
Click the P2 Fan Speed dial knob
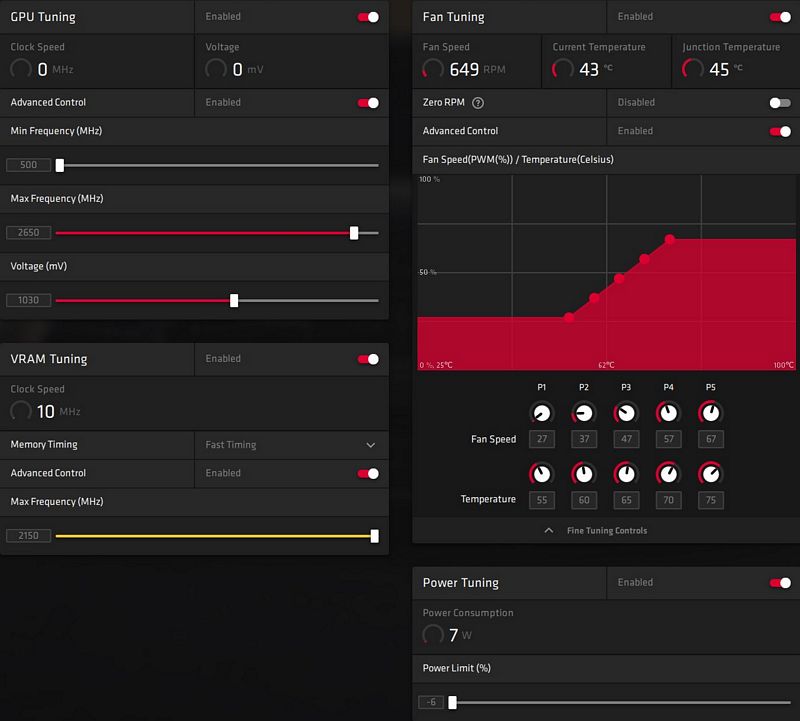pyautogui.click(x=584, y=413)
